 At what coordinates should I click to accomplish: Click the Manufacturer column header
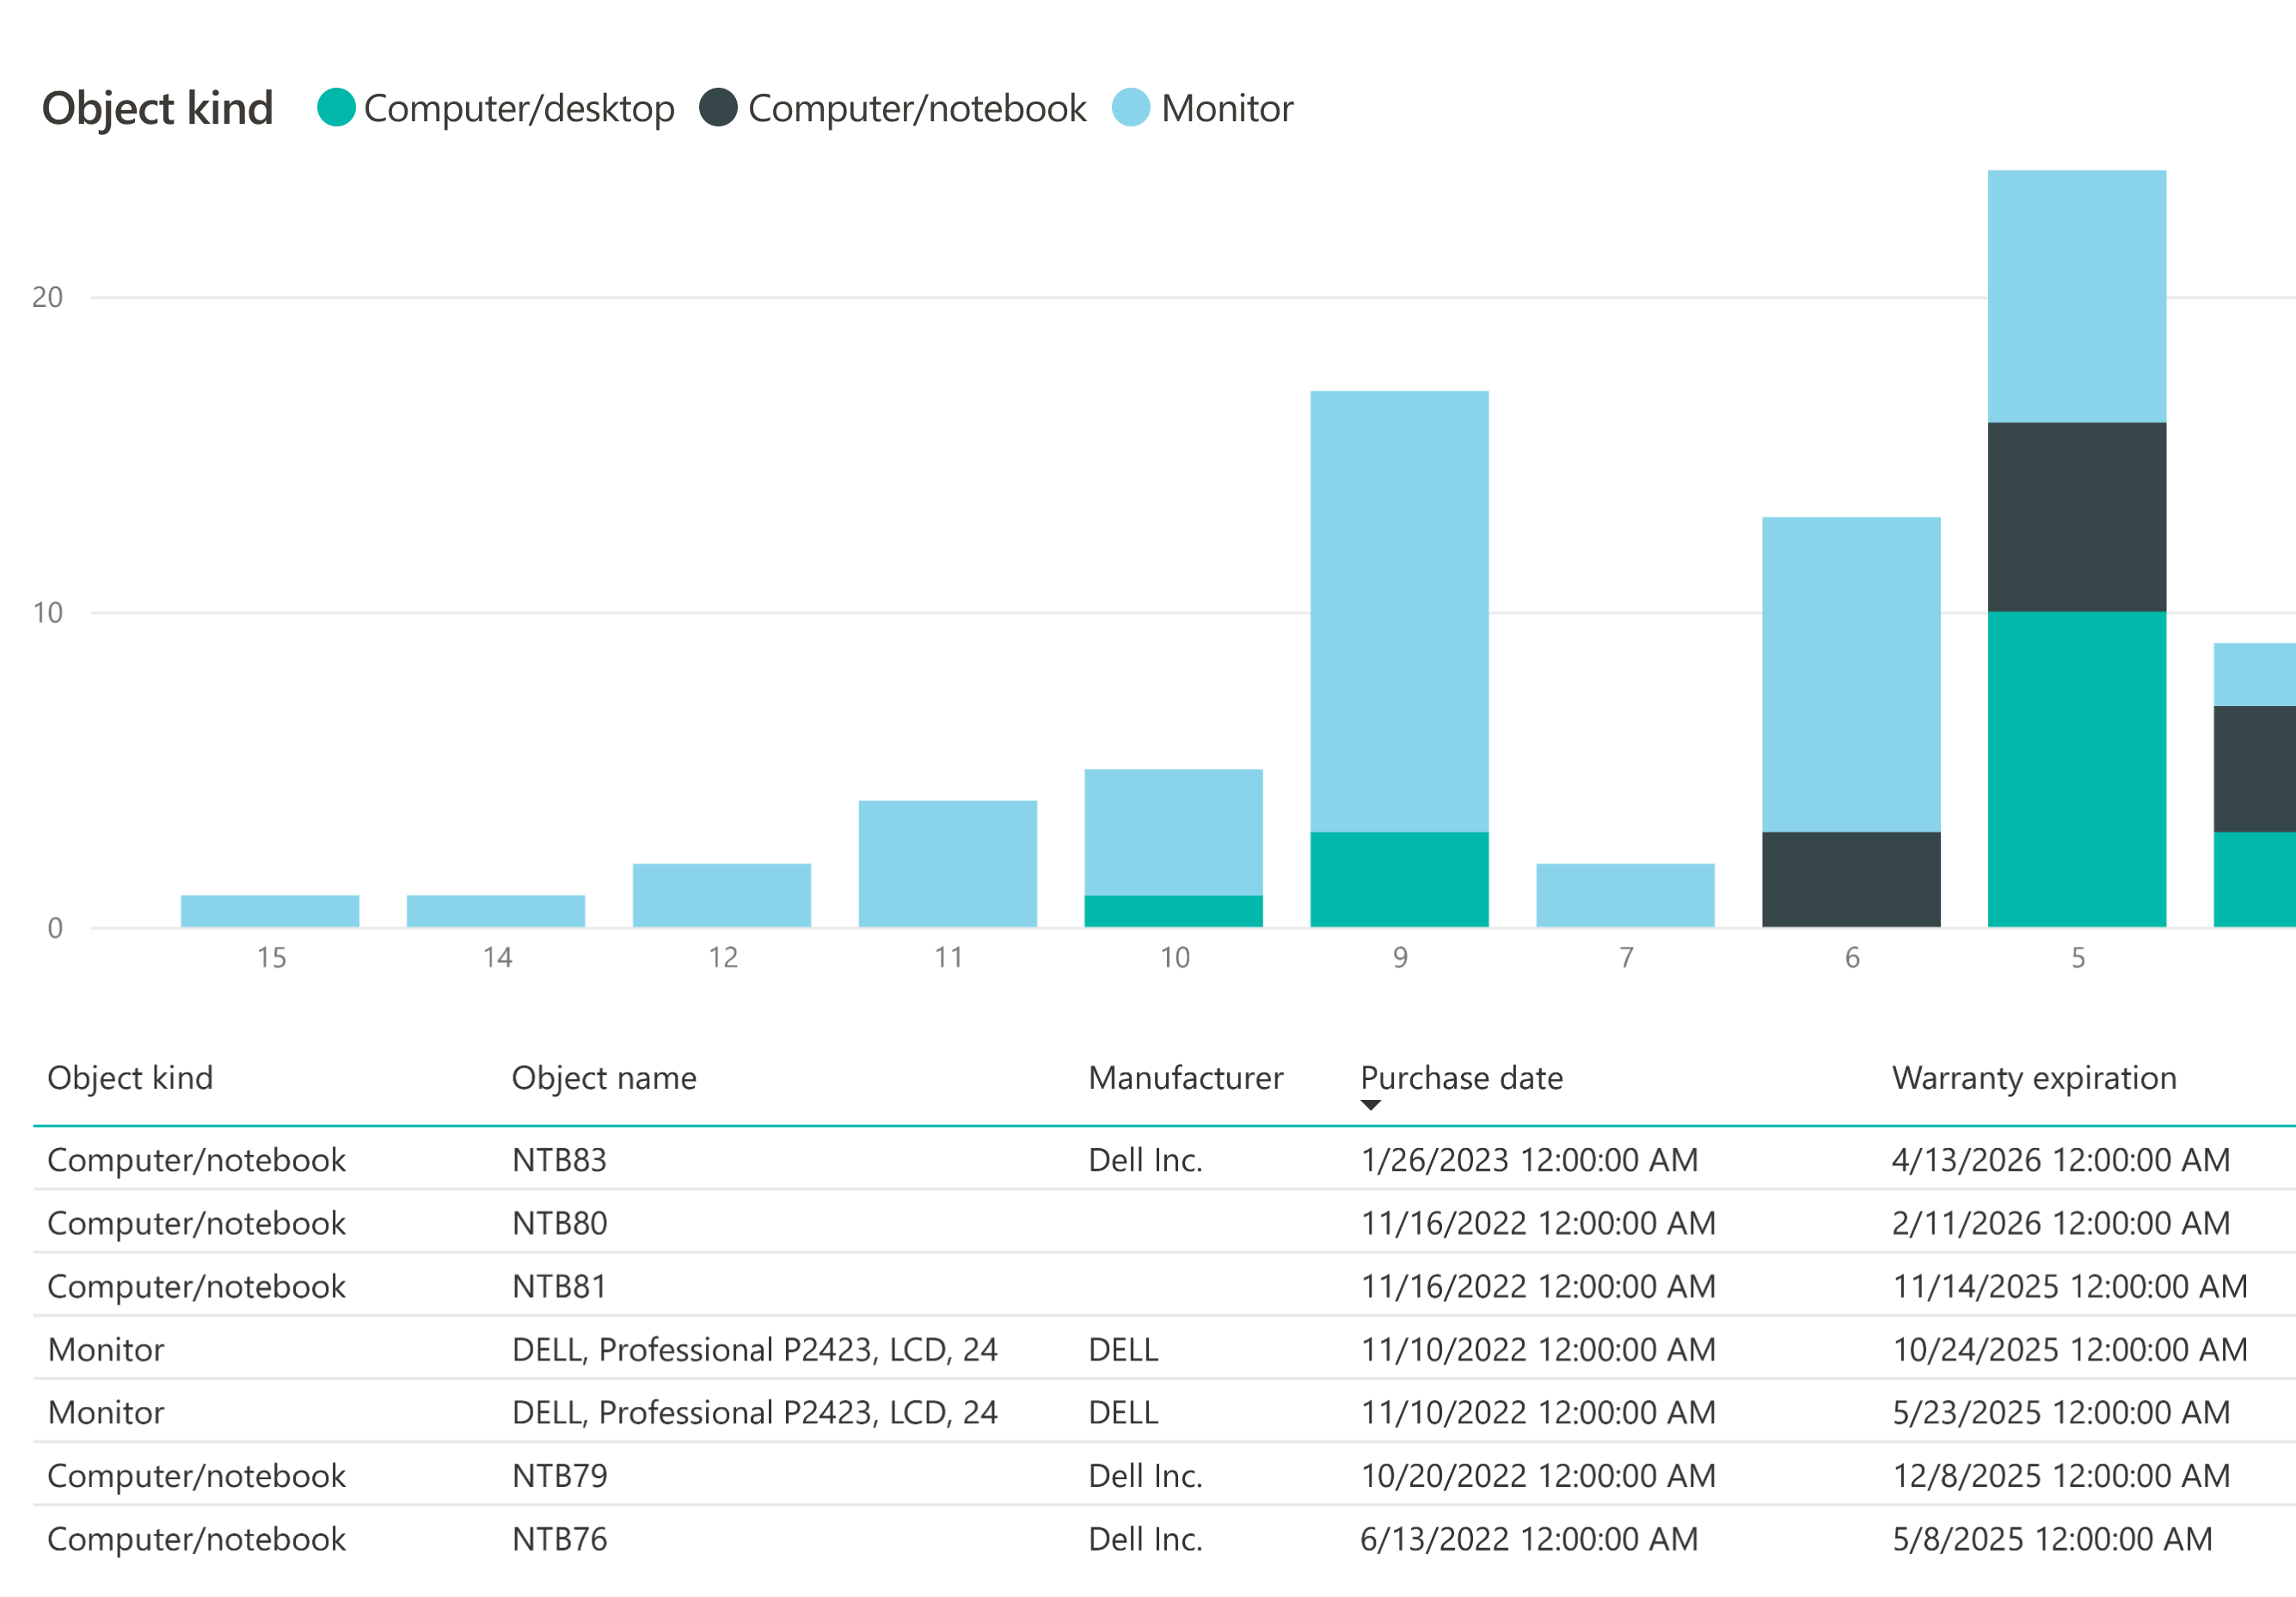1185,1078
